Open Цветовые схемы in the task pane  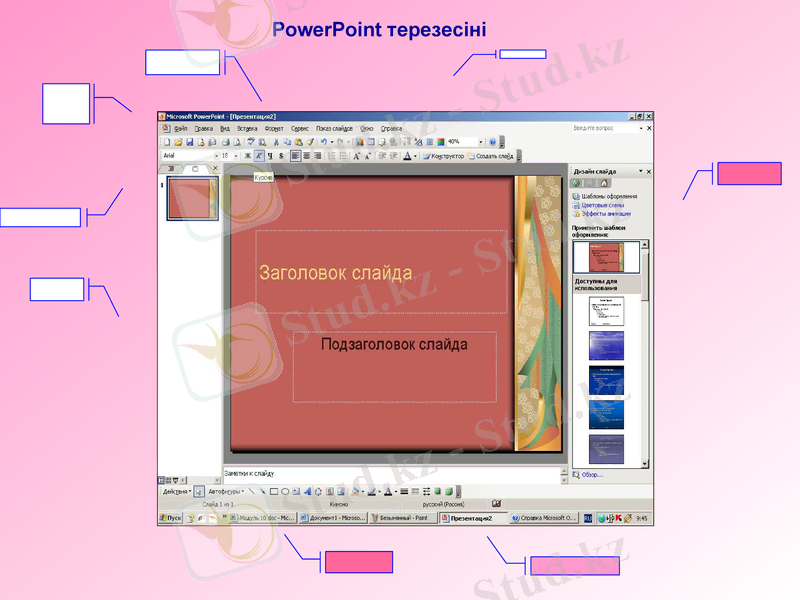[602, 206]
